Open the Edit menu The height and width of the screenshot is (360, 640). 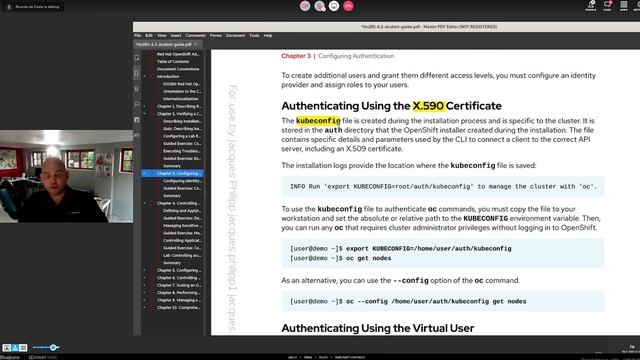[149, 36]
